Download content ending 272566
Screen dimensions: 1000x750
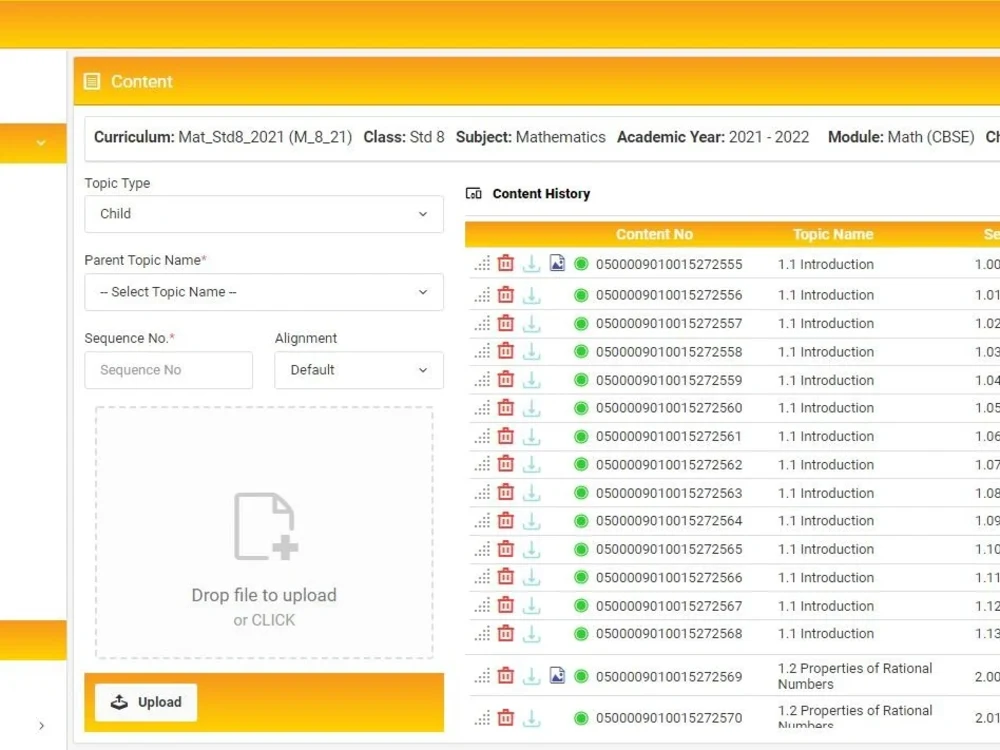tap(531, 577)
